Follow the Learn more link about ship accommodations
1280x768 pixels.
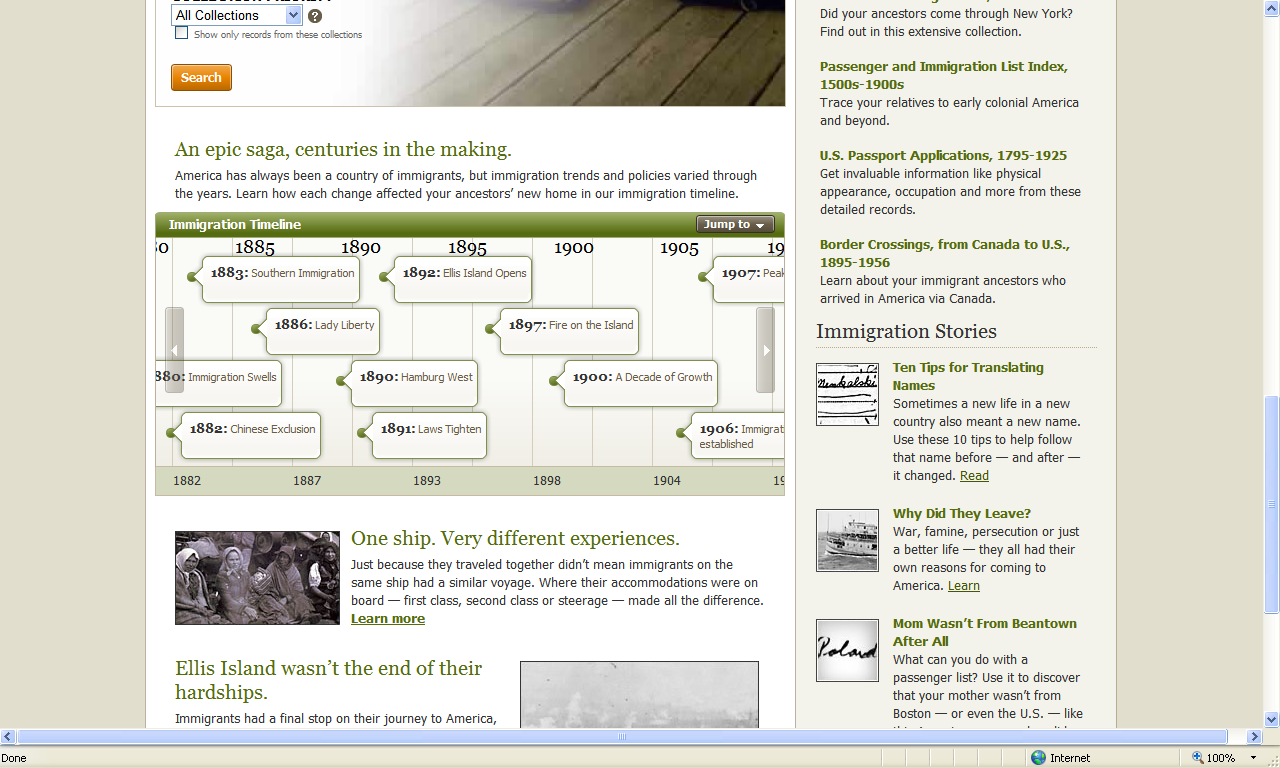387,618
